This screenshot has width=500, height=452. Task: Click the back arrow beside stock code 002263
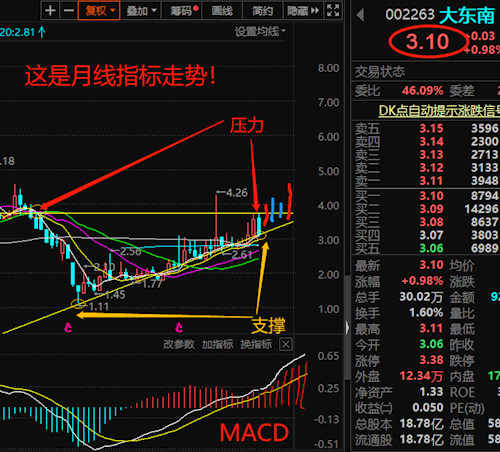[x=360, y=15]
